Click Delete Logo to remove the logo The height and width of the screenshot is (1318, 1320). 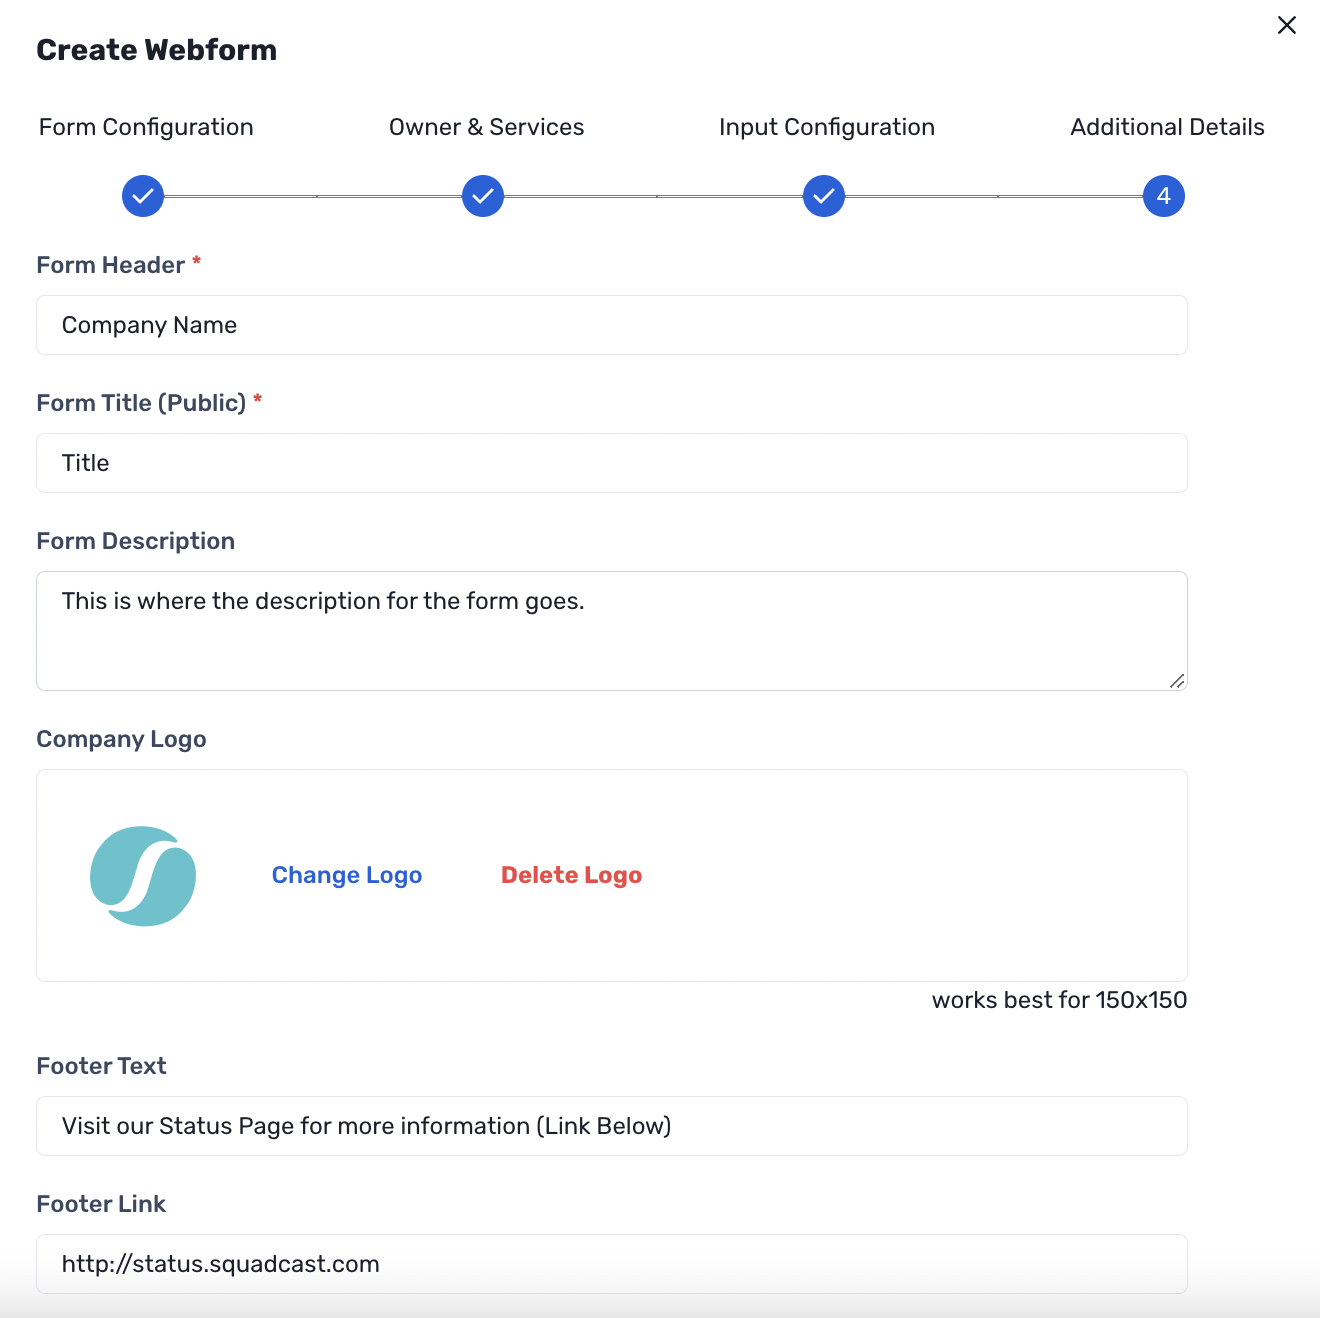tap(571, 875)
